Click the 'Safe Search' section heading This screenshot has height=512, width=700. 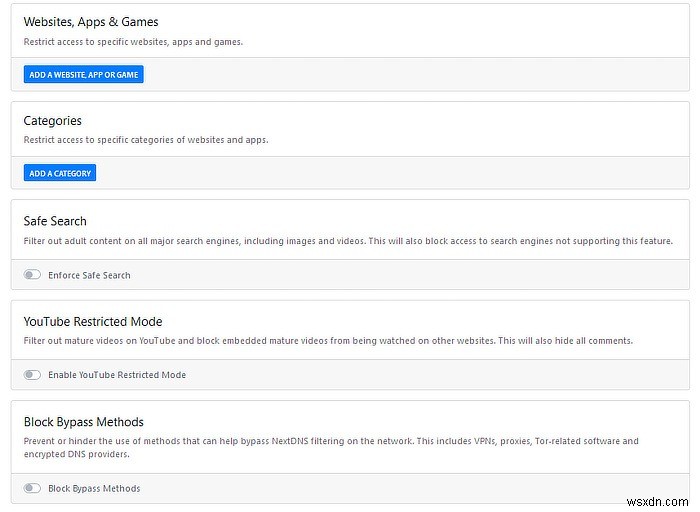(55, 221)
